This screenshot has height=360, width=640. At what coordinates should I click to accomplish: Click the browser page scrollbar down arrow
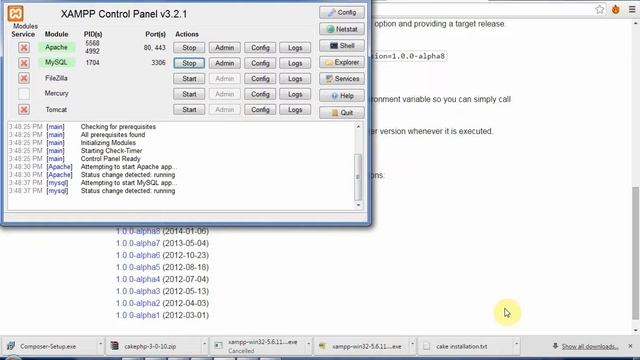636,330
